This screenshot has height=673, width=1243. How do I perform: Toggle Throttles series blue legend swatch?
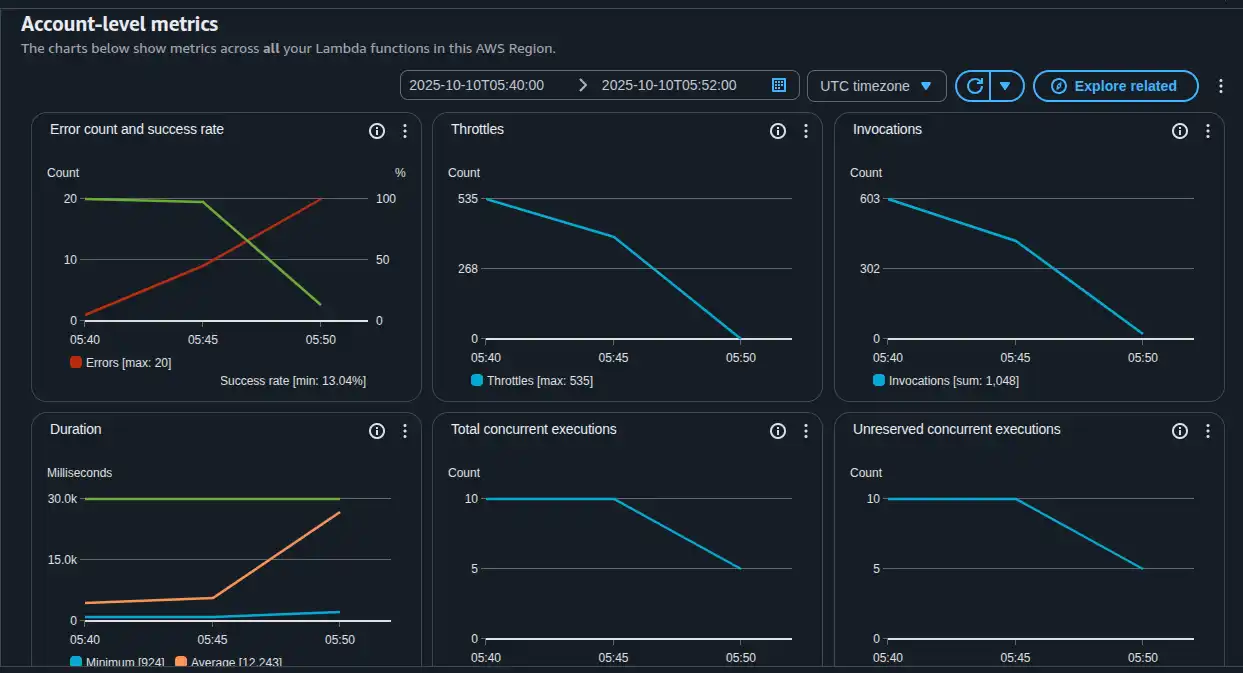pos(477,381)
